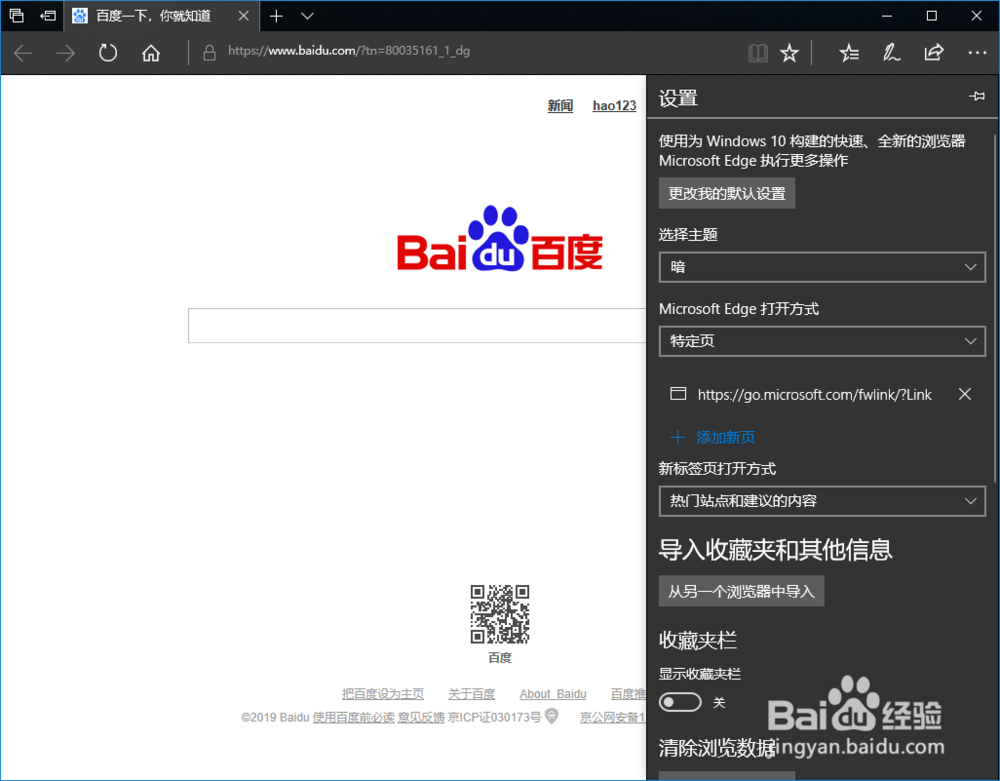Open the Favorites hub icon
The width and height of the screenshot is (1000, 781).
[x=849, y=53]
